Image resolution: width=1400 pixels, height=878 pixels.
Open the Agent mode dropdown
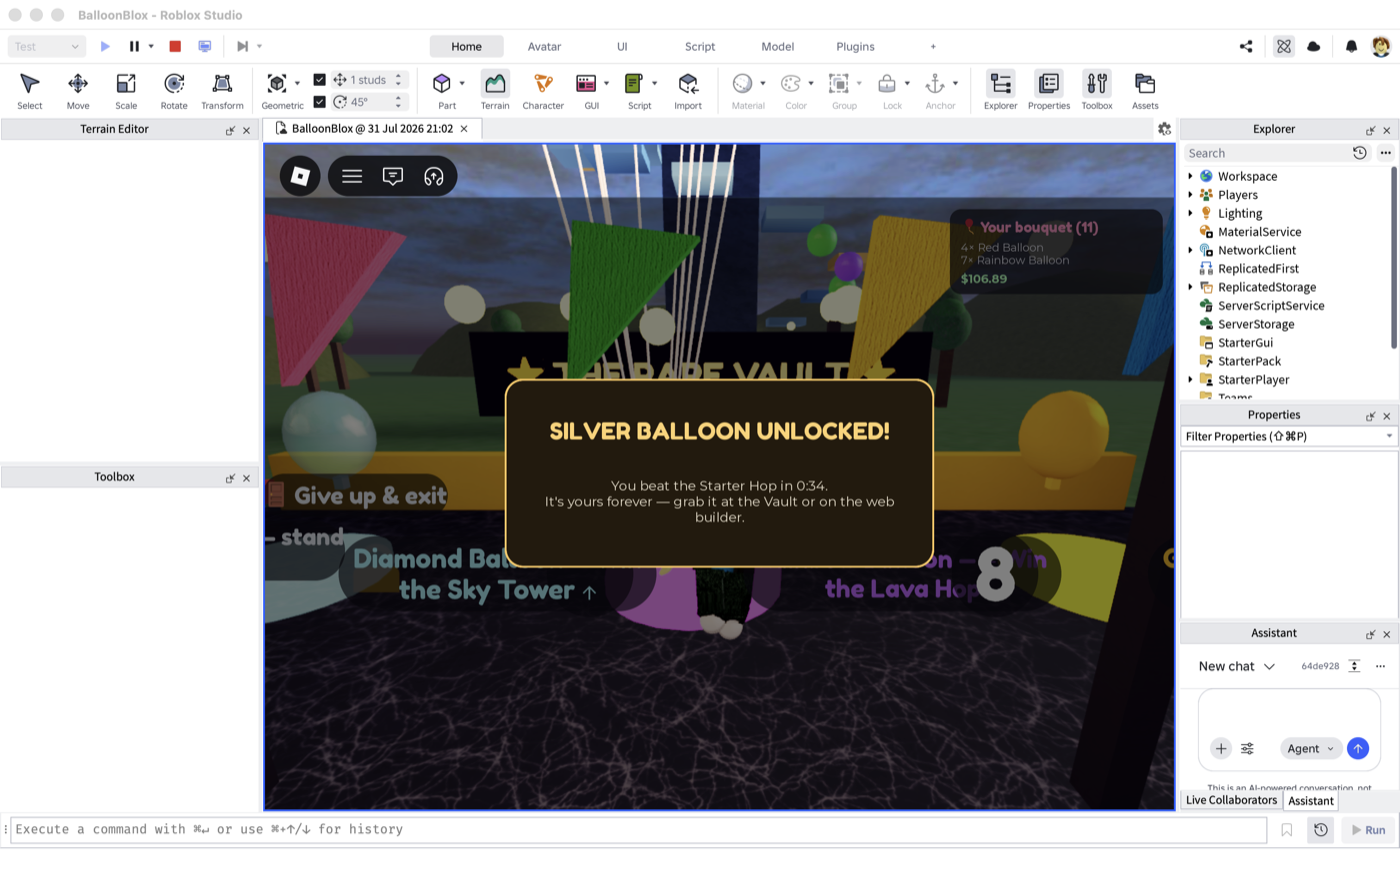(1310, 748)
